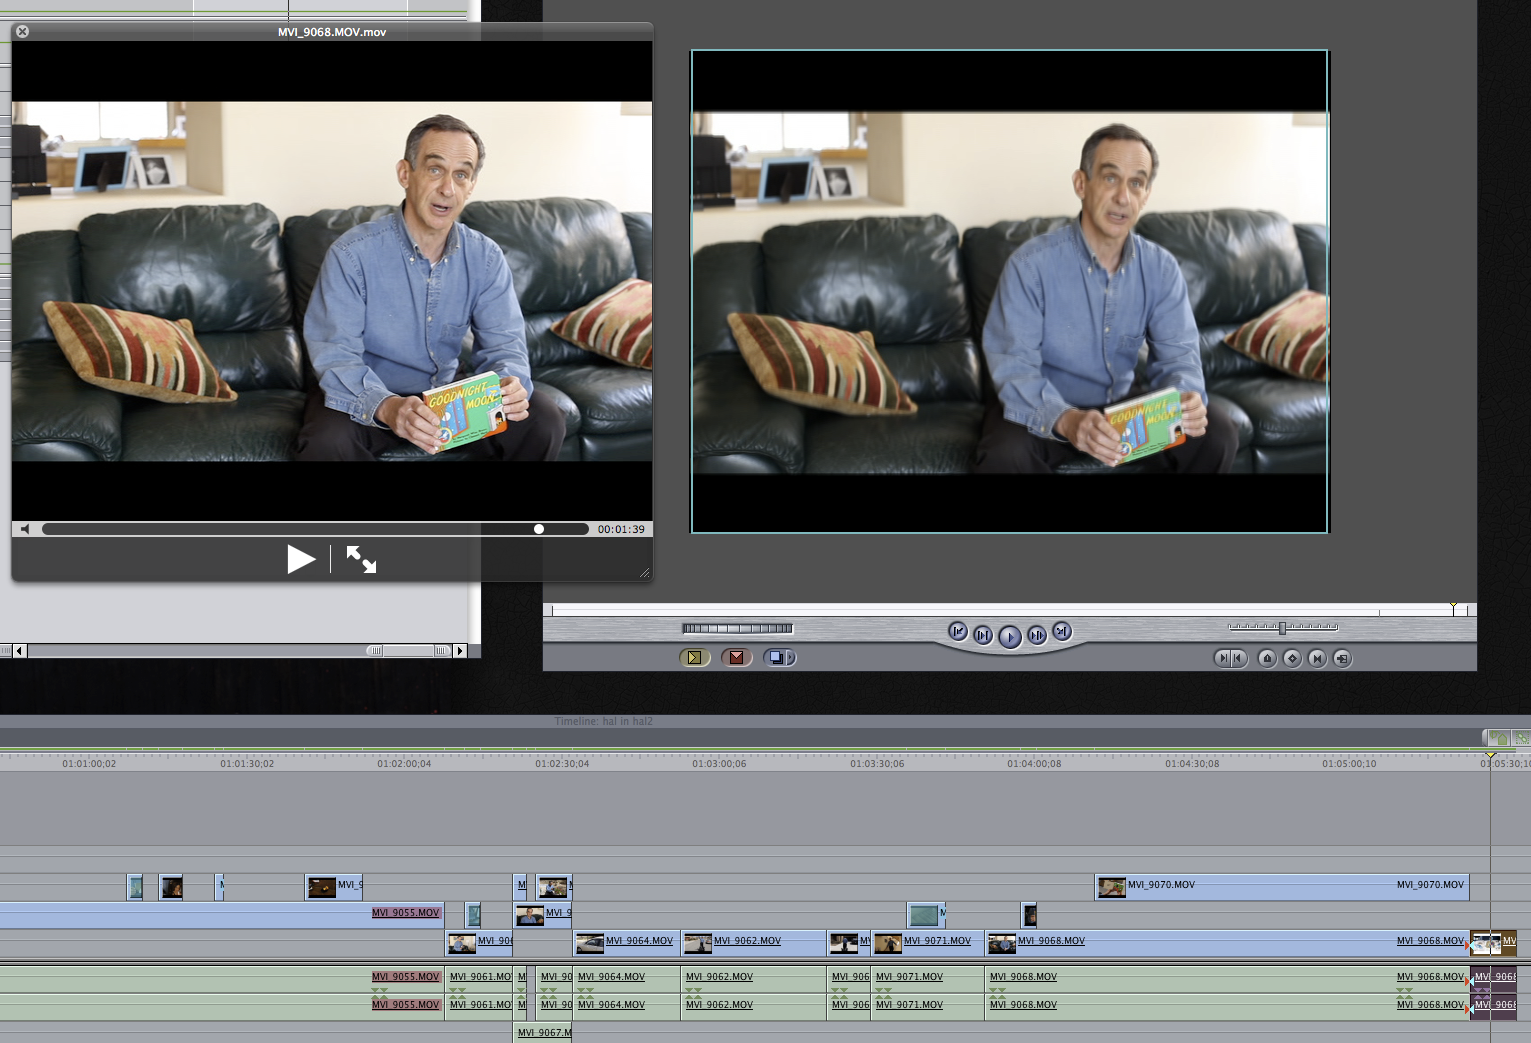Viewport: 1531px width, 1043px height.
Task: Click the brown clip at the V1 track end
Action: (x=1493, y=942)
